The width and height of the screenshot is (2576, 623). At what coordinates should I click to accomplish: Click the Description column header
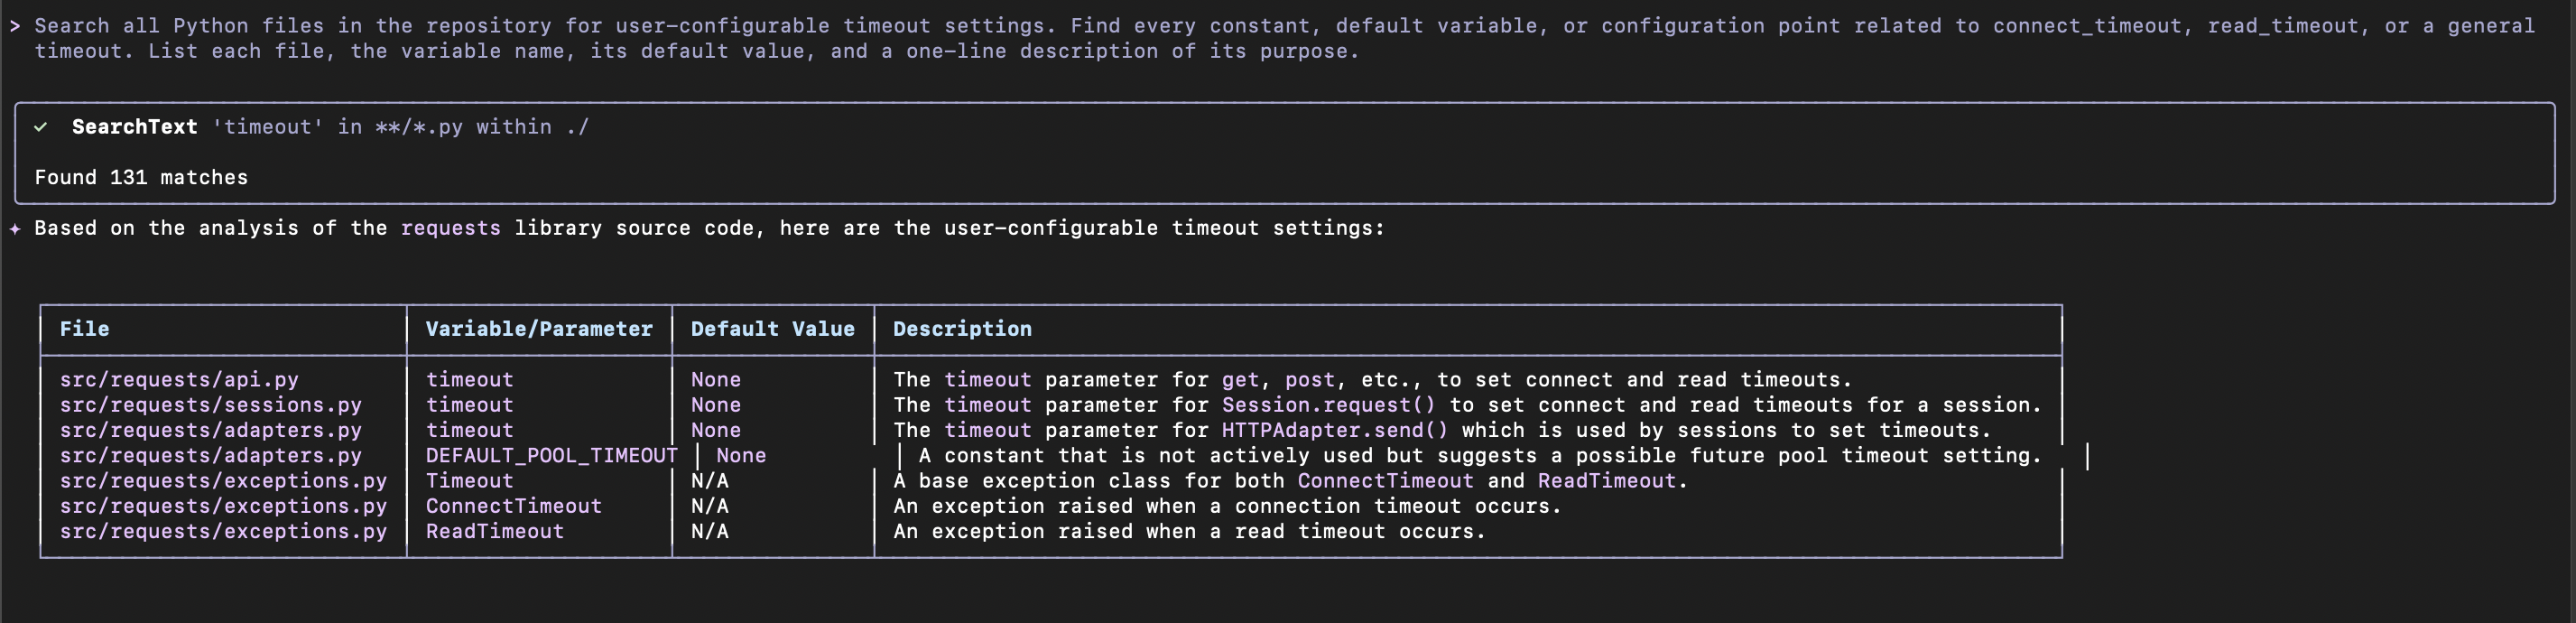[x=962, y=329]
